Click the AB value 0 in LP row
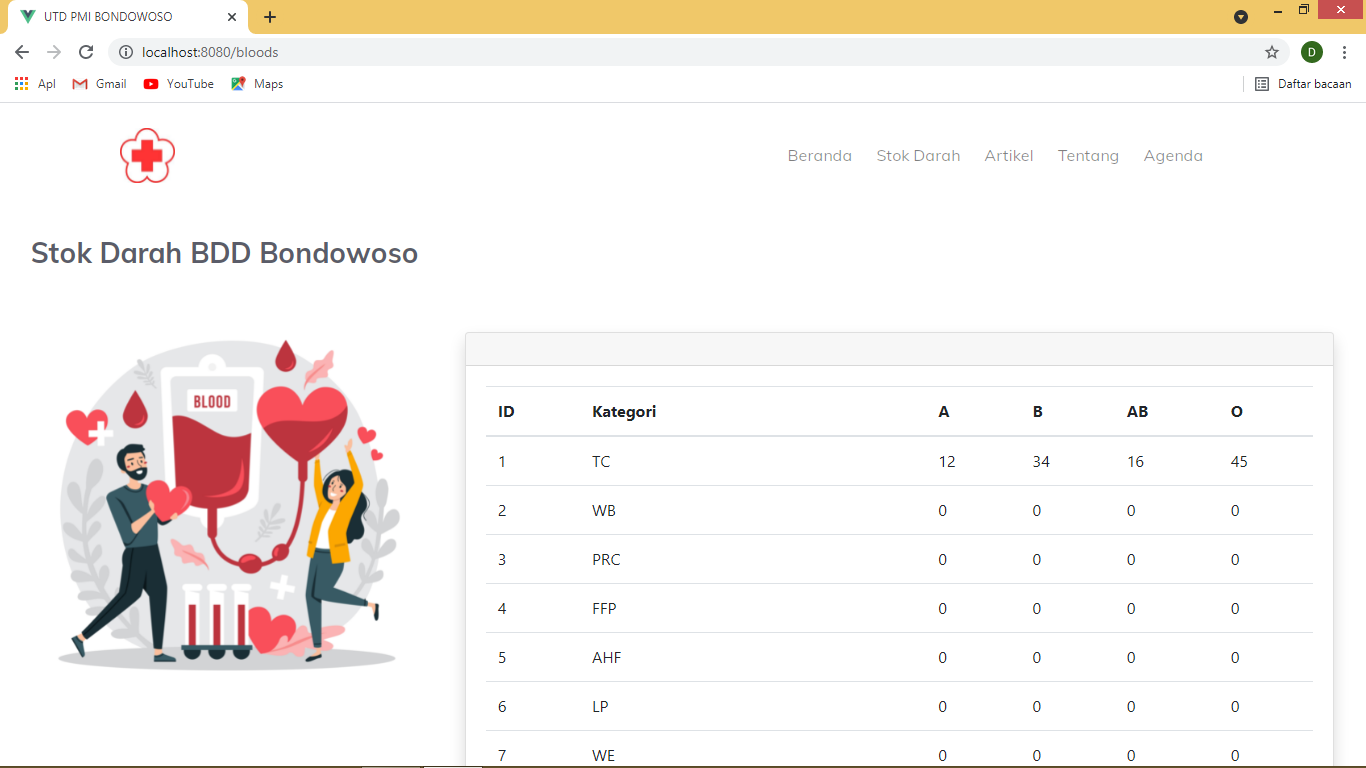 (1131, 707)
